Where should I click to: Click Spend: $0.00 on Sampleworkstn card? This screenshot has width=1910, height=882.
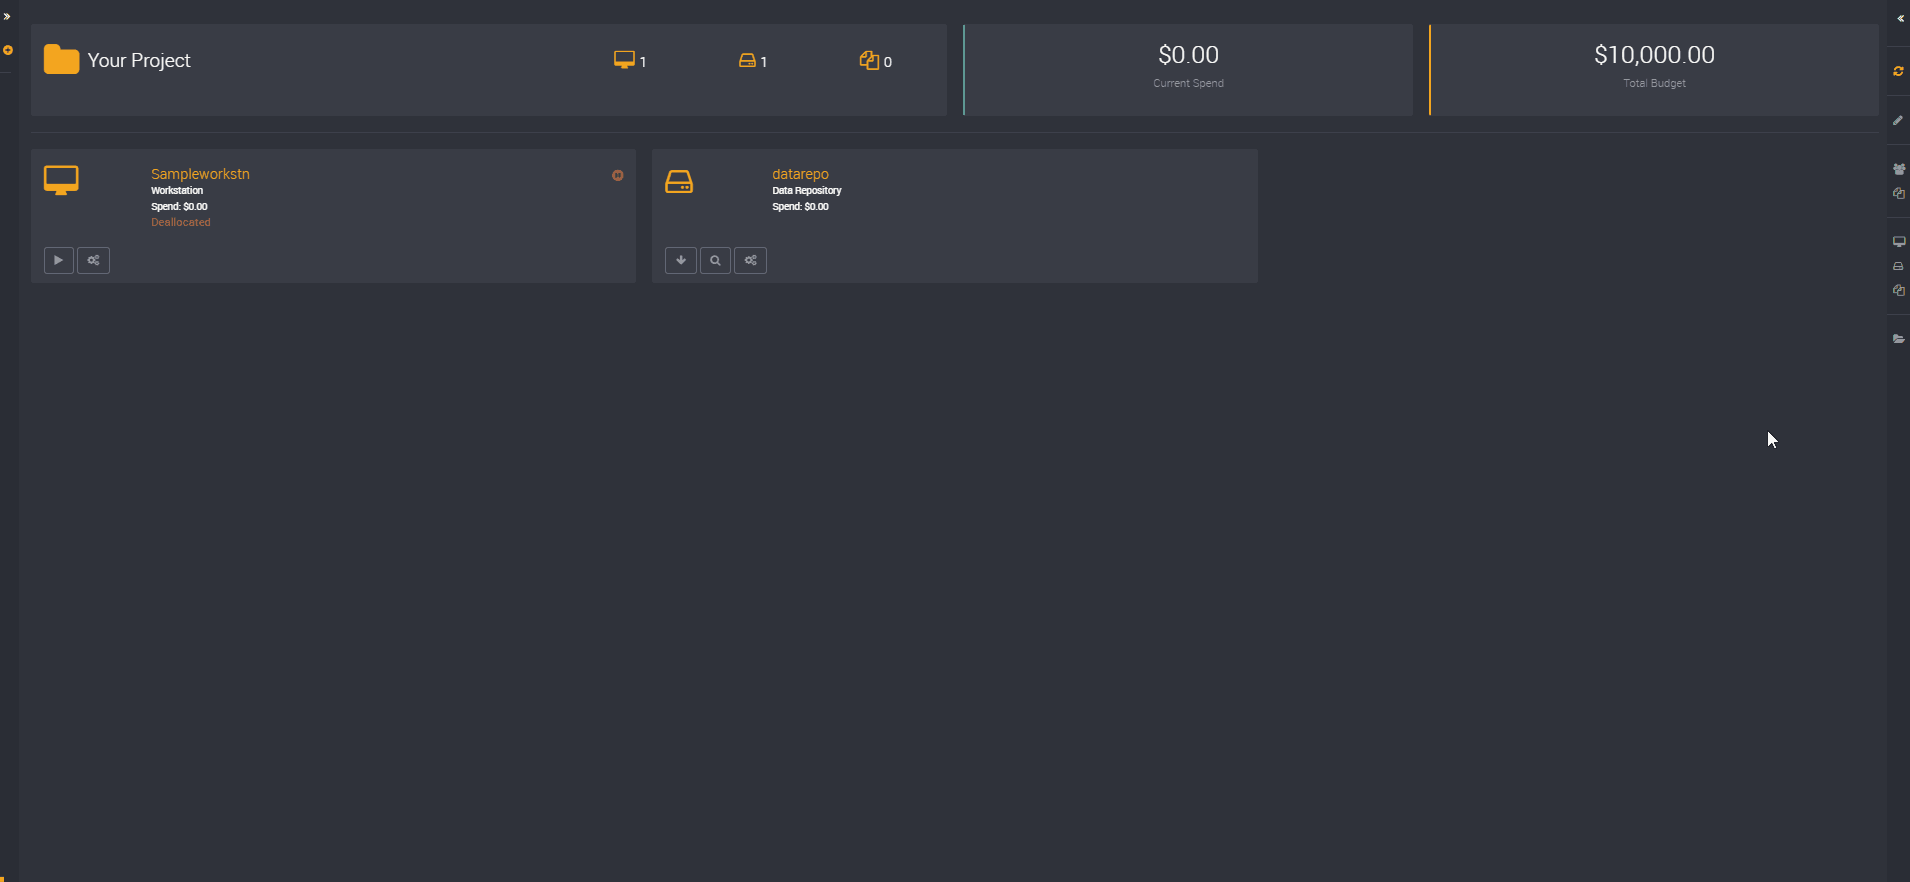[179, 206]
